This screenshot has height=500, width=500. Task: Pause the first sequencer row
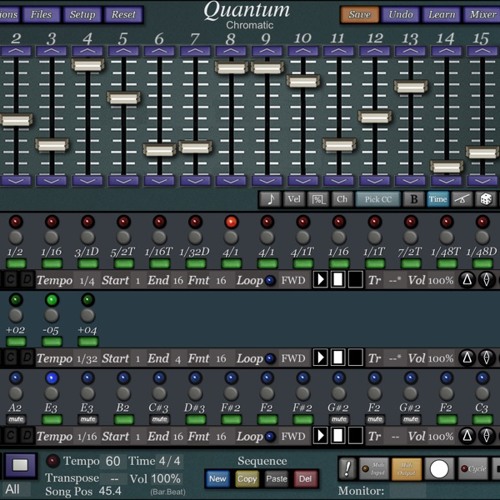338,280
